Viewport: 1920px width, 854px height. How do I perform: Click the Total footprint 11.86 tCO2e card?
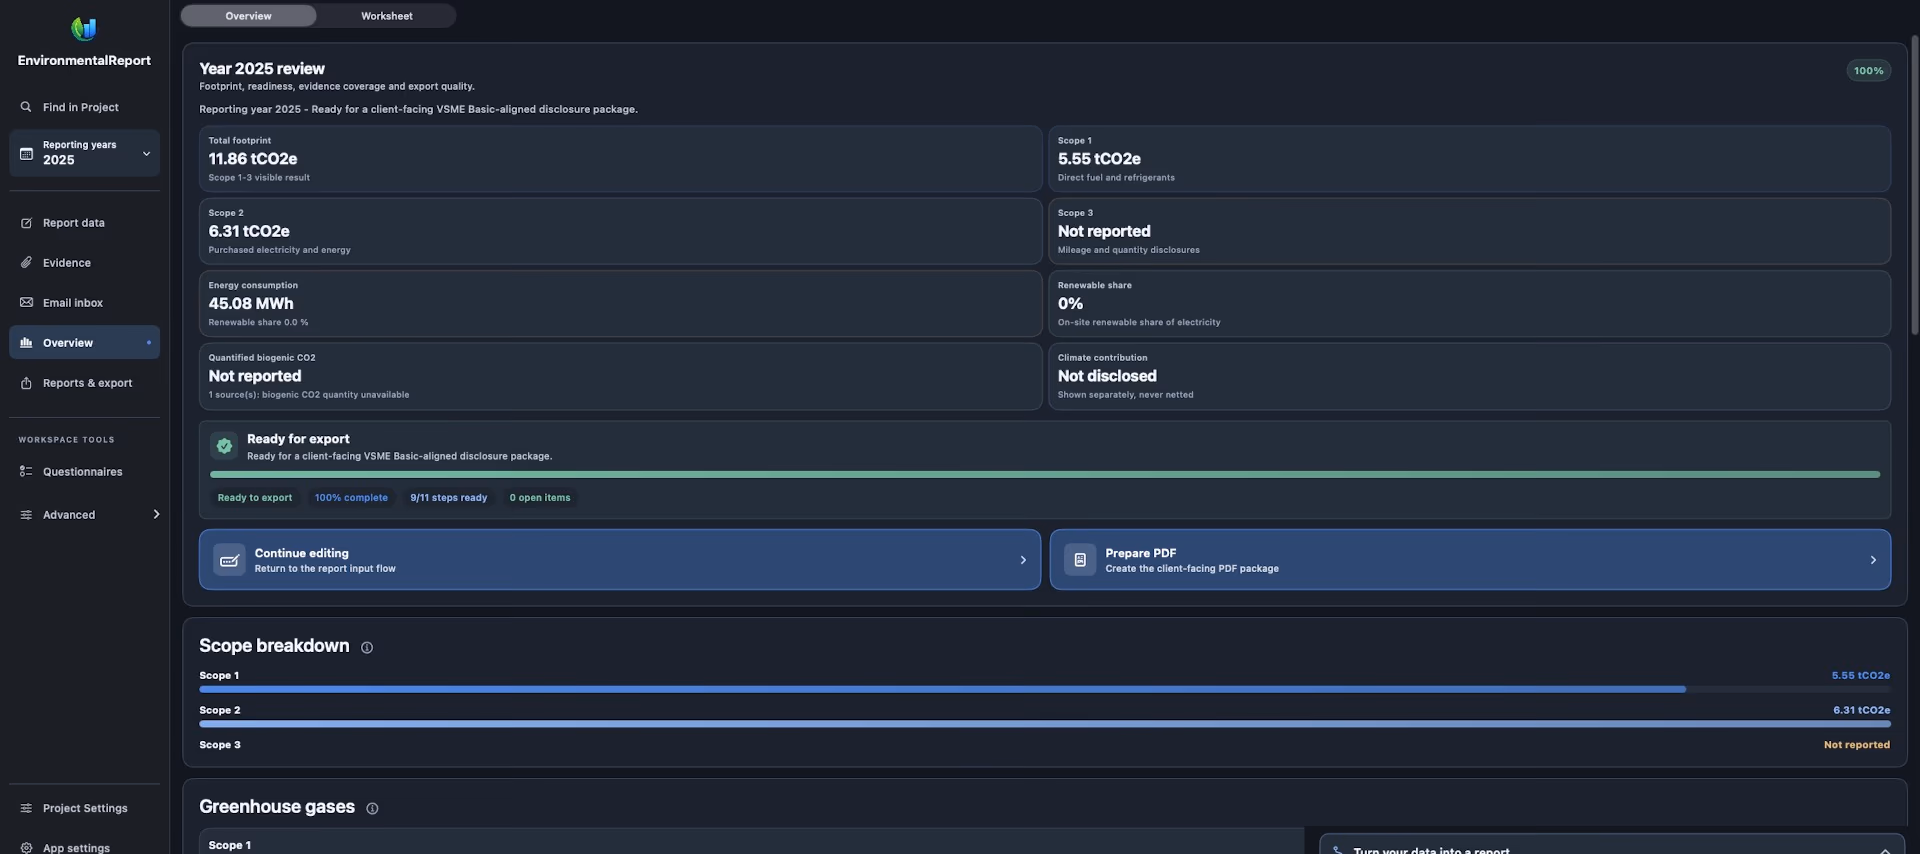[620, 159]
